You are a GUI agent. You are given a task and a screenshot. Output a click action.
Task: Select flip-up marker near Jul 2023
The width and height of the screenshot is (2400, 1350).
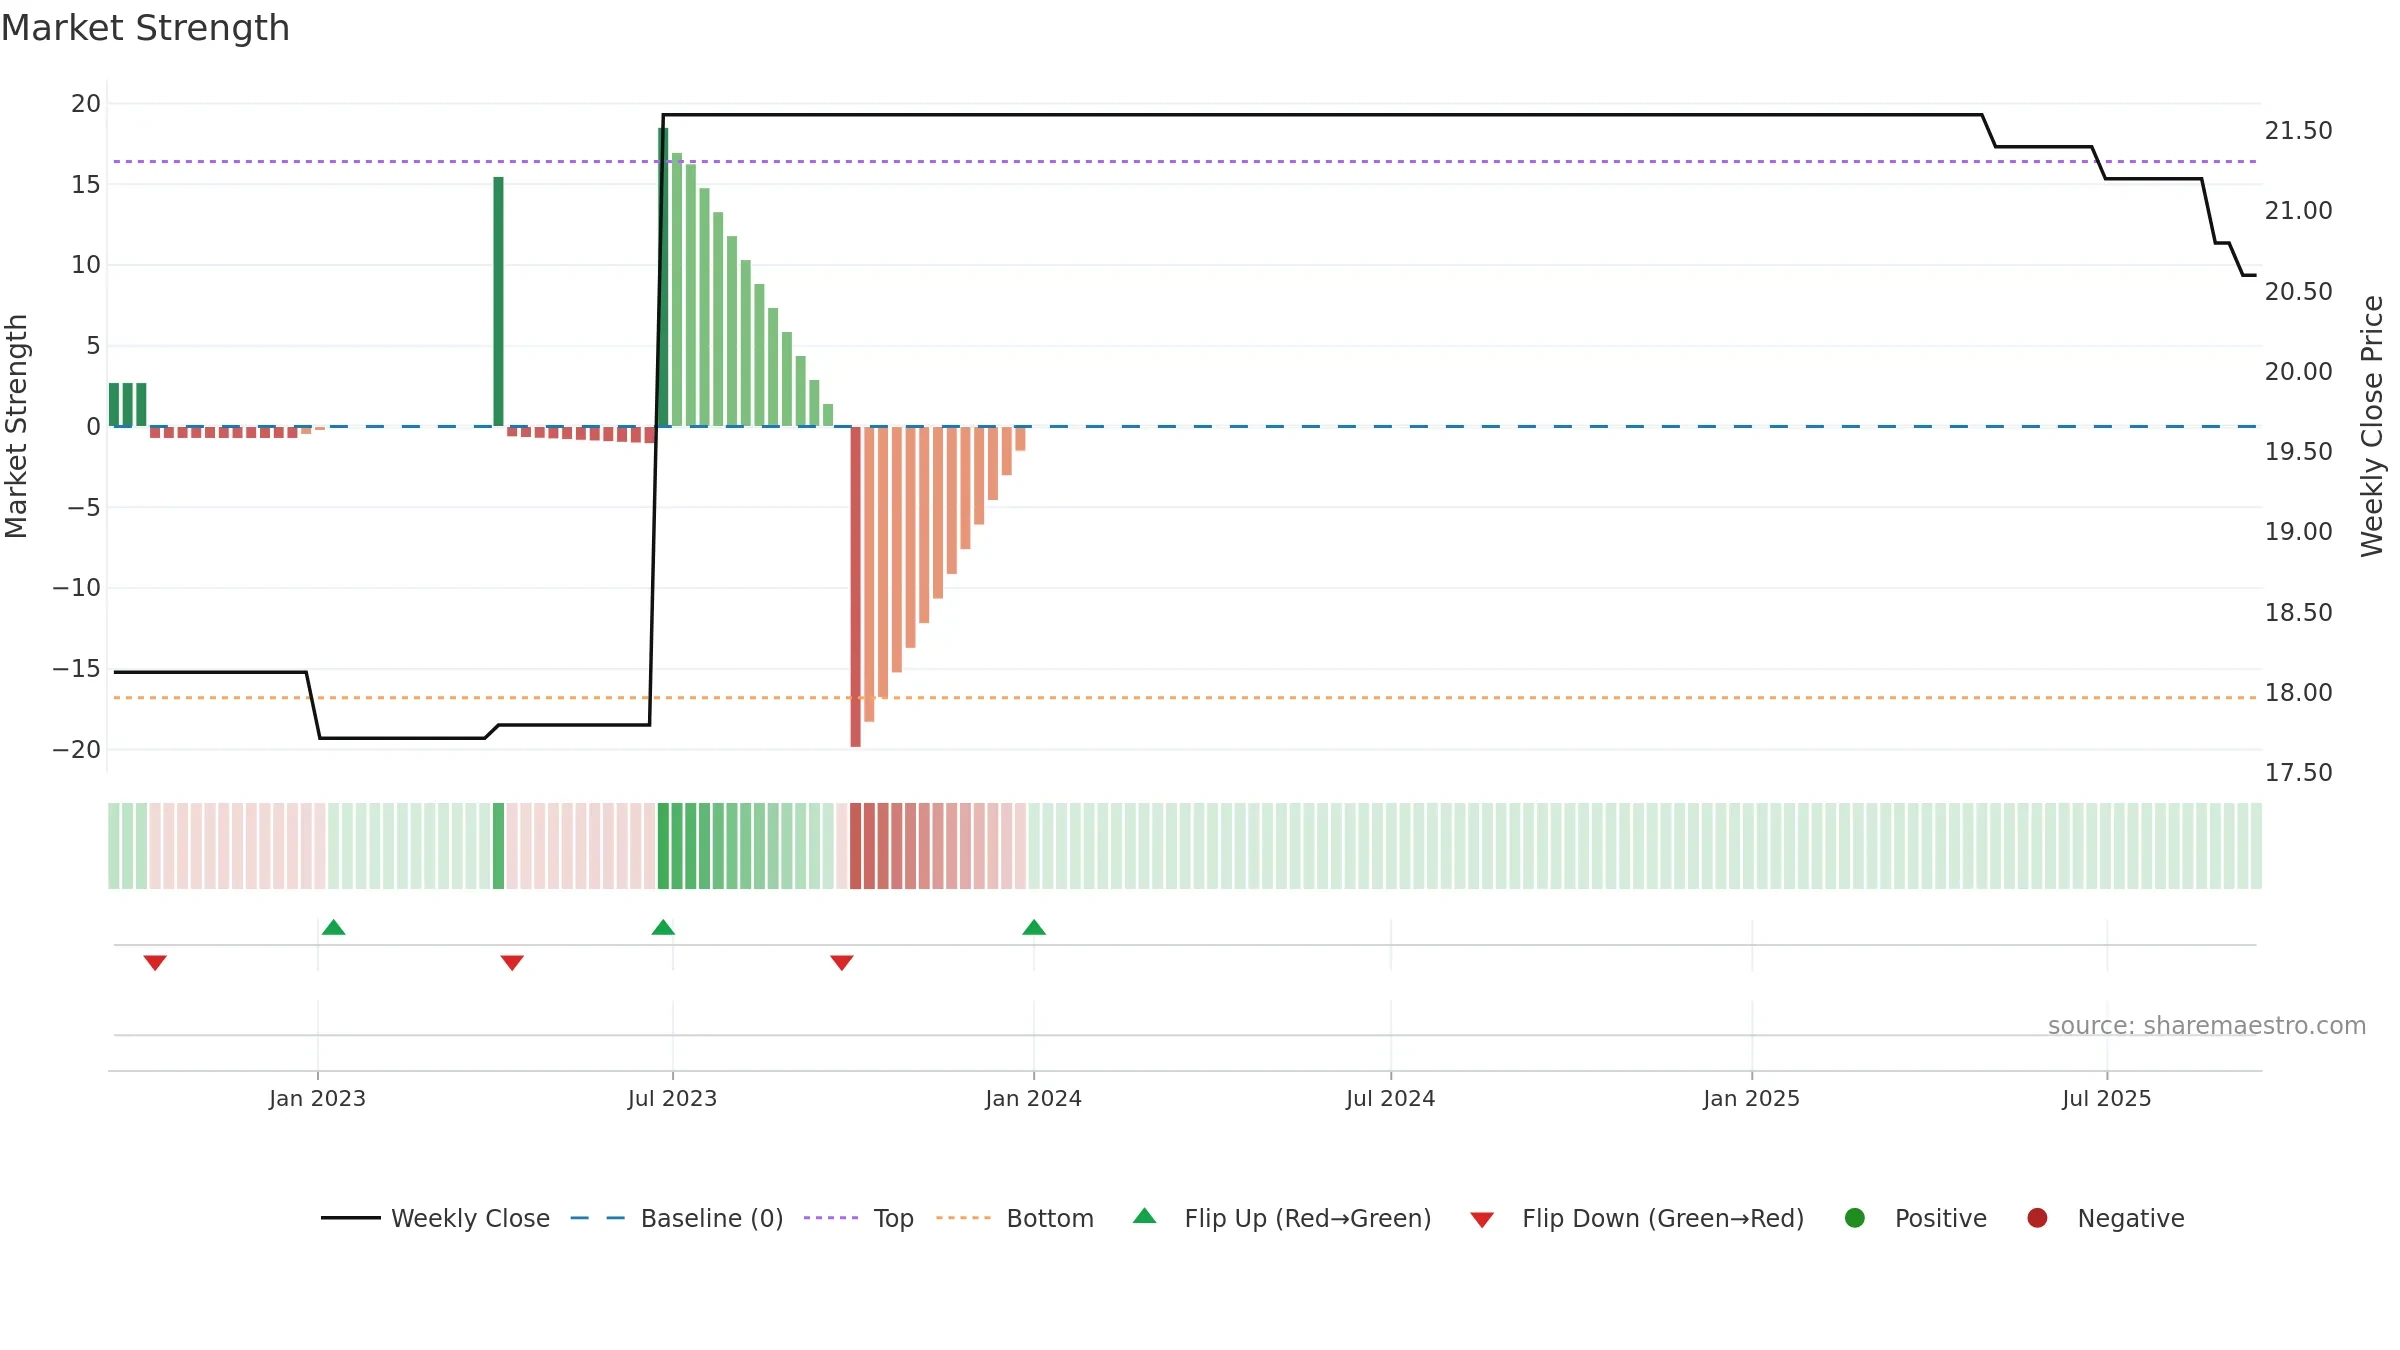tap(663, 928)
